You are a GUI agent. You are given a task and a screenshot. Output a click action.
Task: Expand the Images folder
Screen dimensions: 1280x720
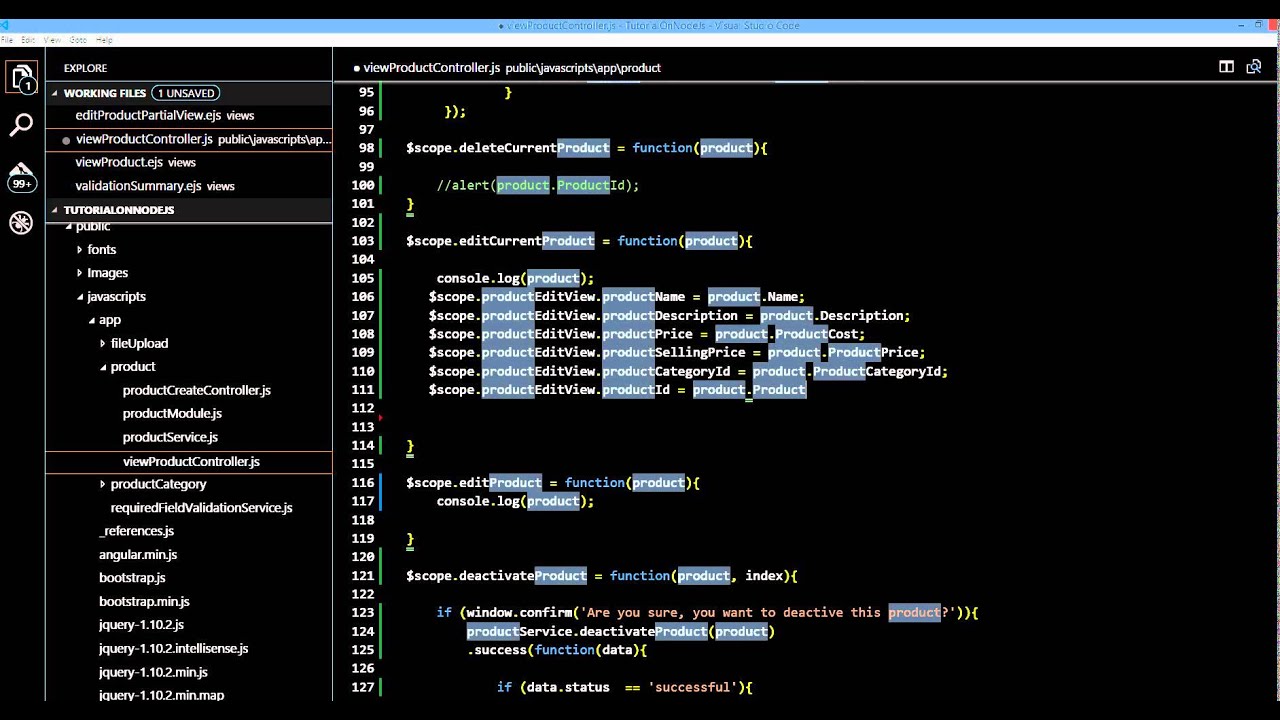(x=79, y=272)
